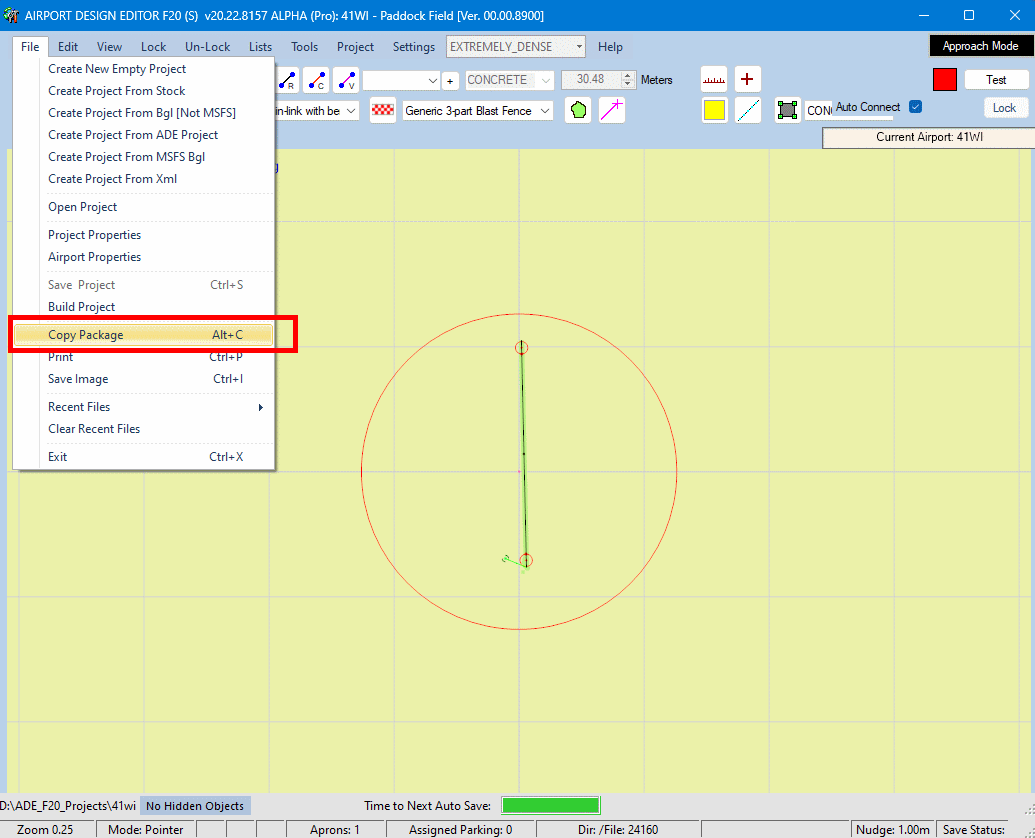Viewport: 1035px width, 838px height.
Task: Click the magenta line with star tool
Action: click(x=612, y=111)
